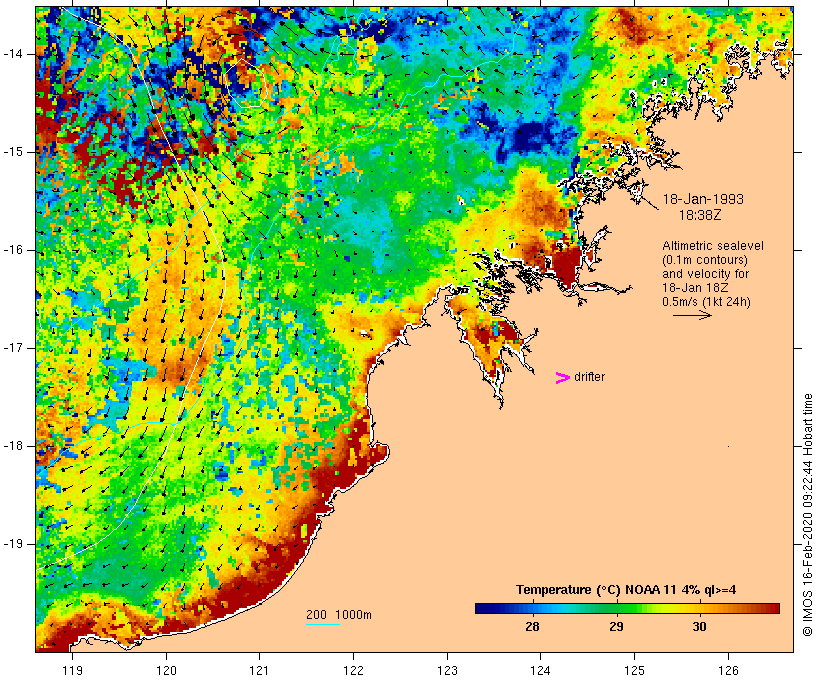Click the '200 1000m' depth contour label
Viewport: 820px width, 680px height.
coord(339,615)
